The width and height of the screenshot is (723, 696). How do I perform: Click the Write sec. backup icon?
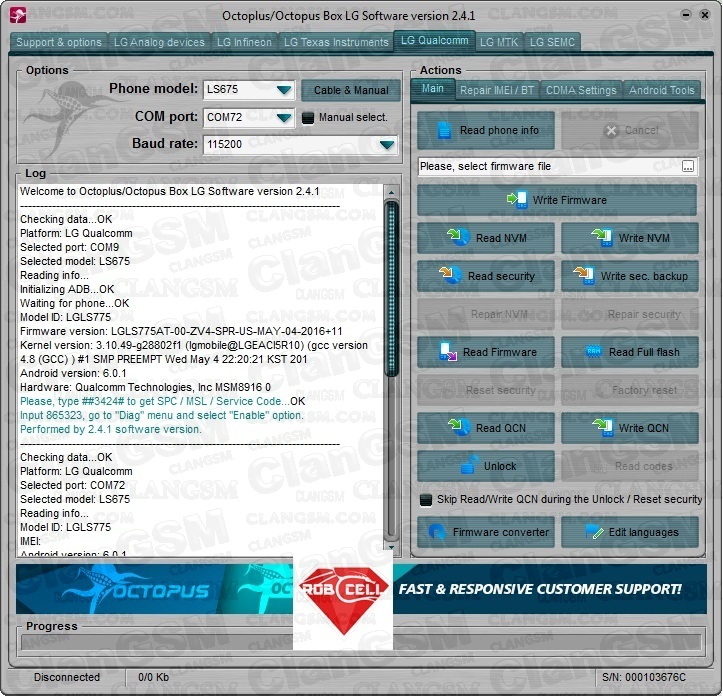click(x=583, y=275)
